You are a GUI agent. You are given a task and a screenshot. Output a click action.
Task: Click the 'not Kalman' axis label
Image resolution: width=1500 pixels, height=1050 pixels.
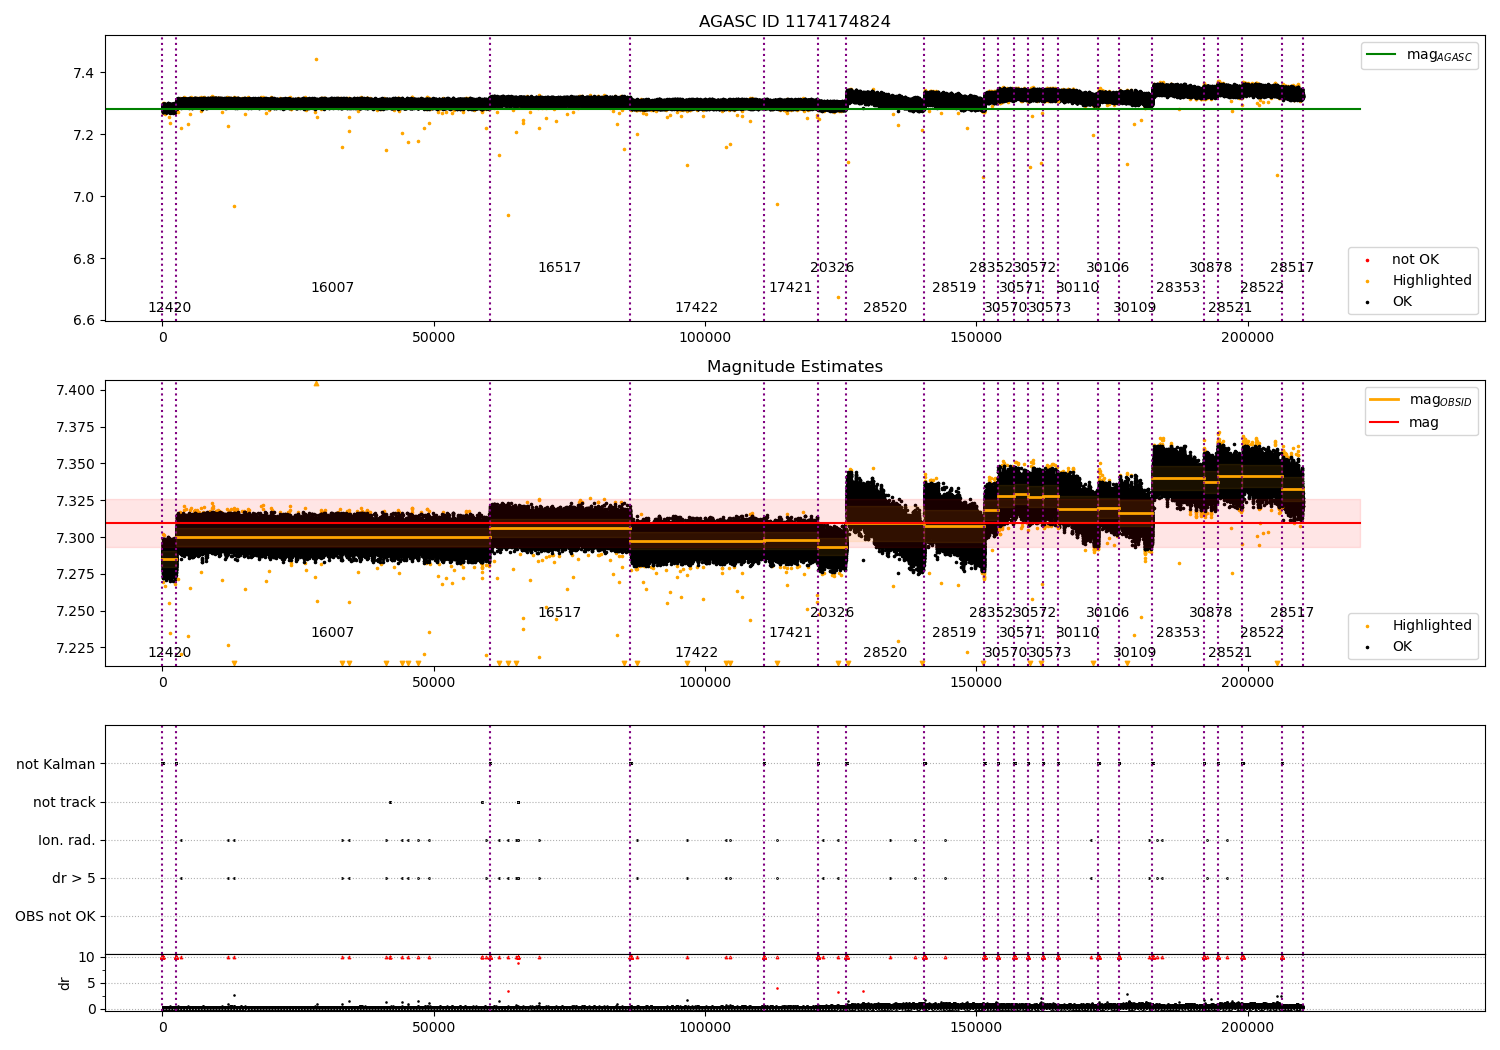pos(56,764)
